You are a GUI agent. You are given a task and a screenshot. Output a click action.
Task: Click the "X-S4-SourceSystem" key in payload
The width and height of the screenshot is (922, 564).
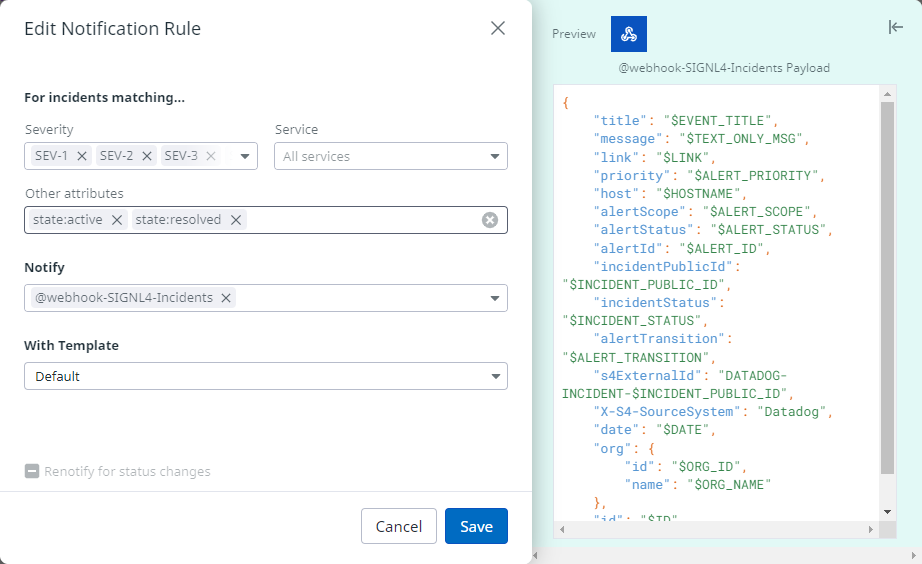667,412
